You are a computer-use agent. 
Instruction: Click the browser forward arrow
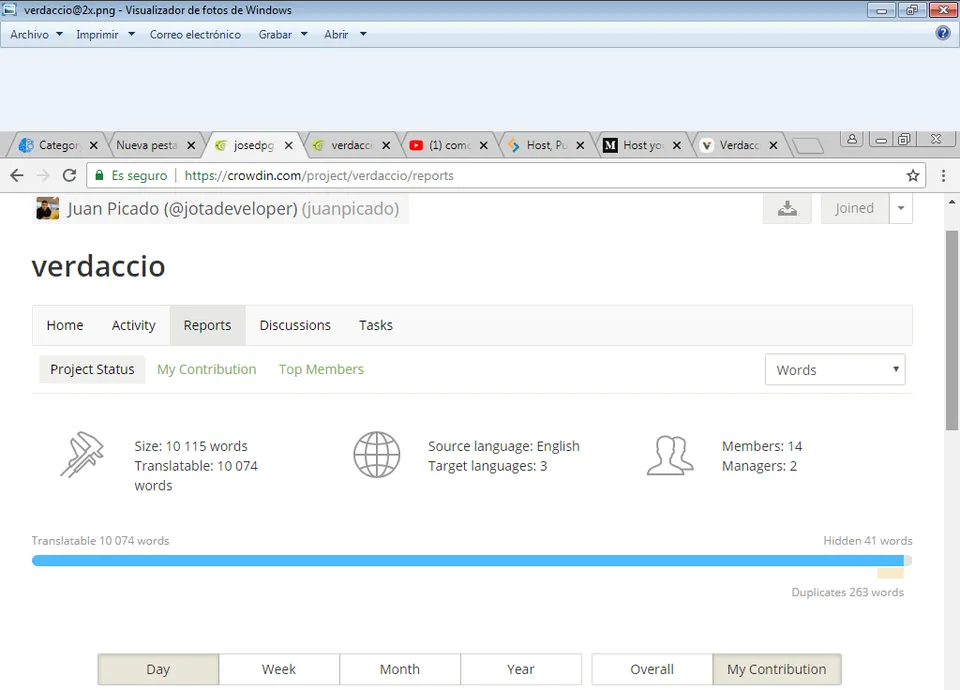tap(43, 176)
